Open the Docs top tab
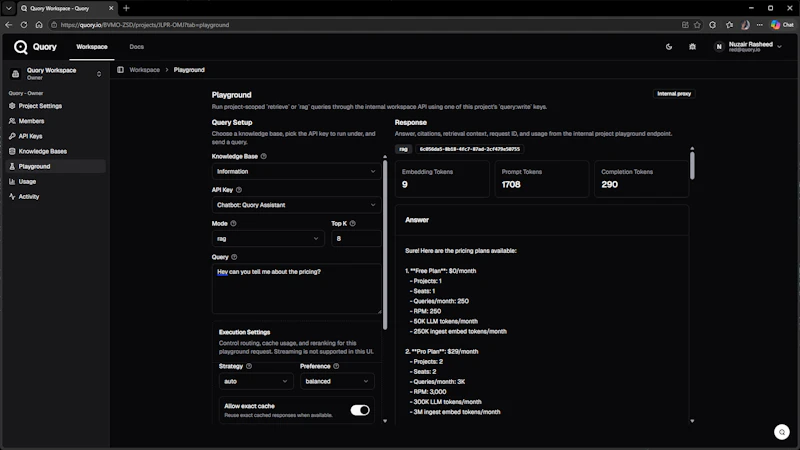 137,47
